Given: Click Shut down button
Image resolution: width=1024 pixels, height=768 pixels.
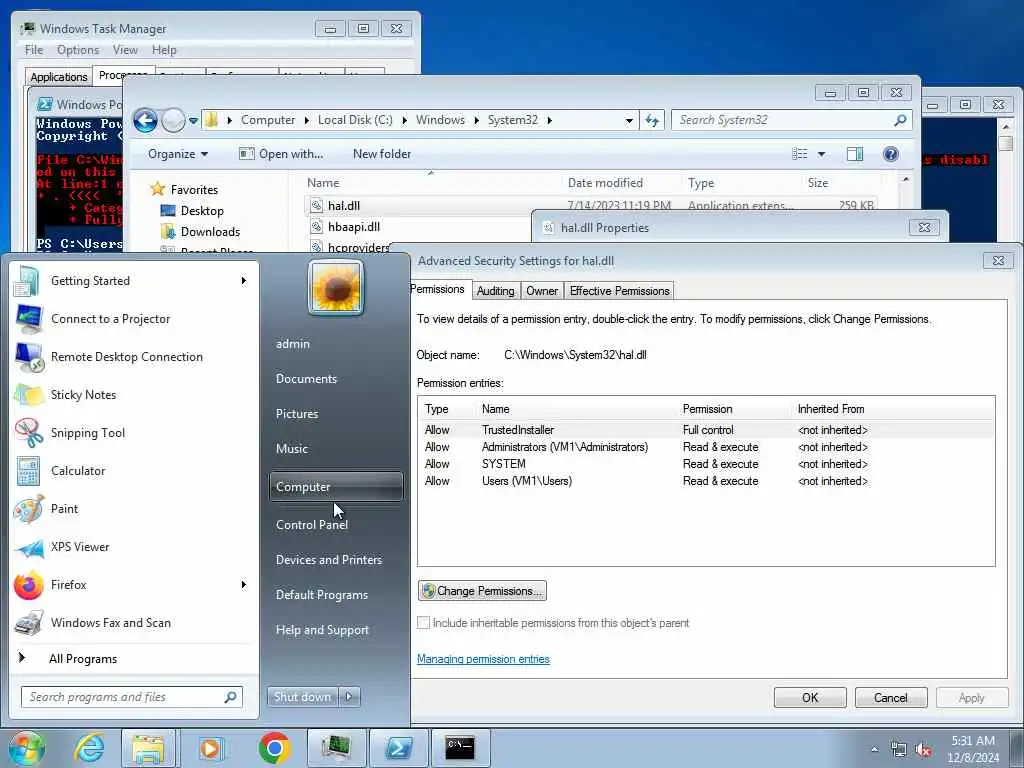Looking at the screenshot, I should (x=302, y=697).
